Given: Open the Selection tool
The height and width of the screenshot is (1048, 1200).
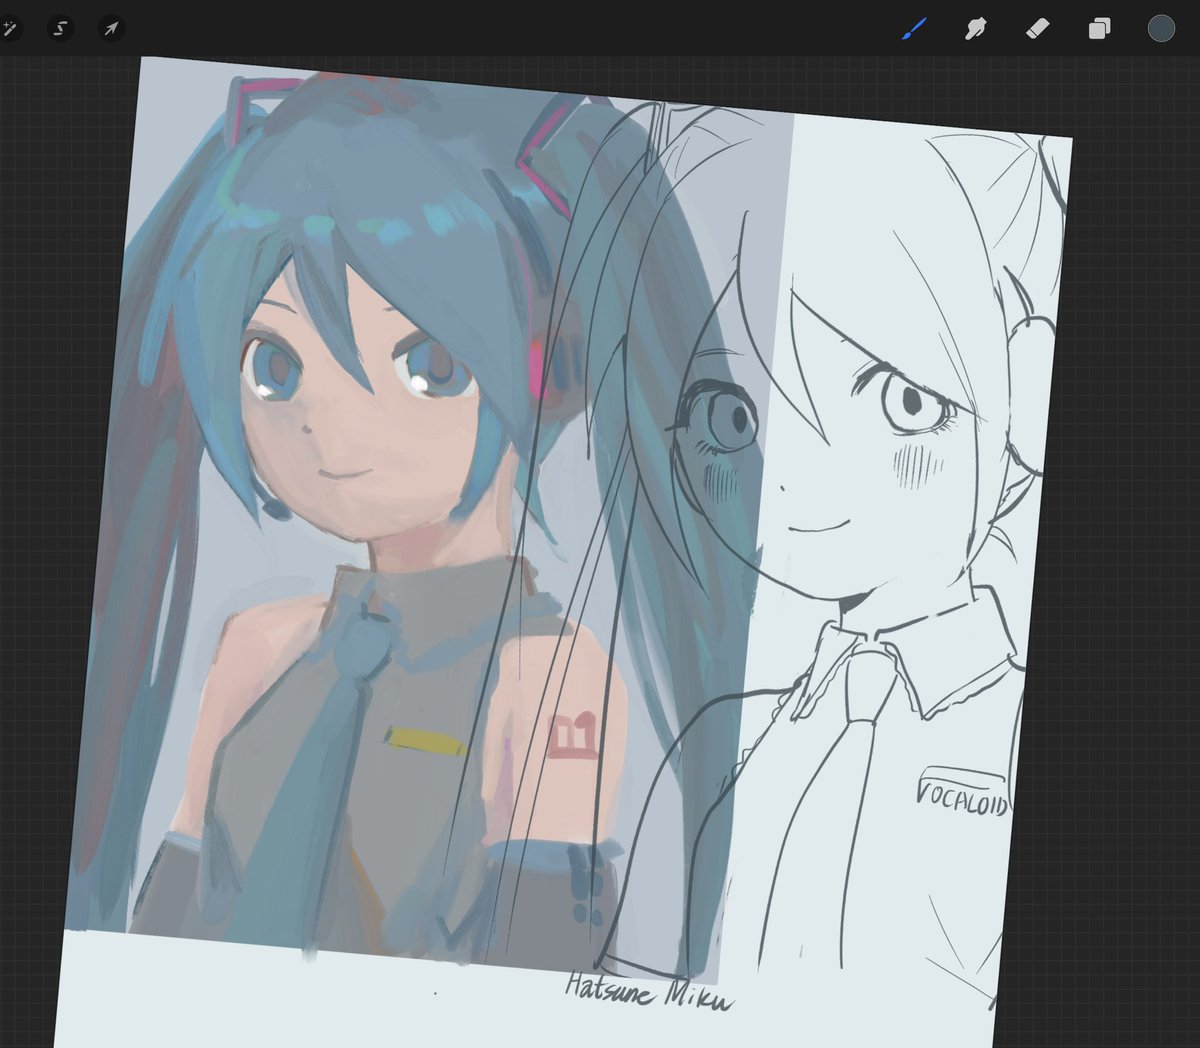Looking at the screenshot, I should (x=60, y=28).
